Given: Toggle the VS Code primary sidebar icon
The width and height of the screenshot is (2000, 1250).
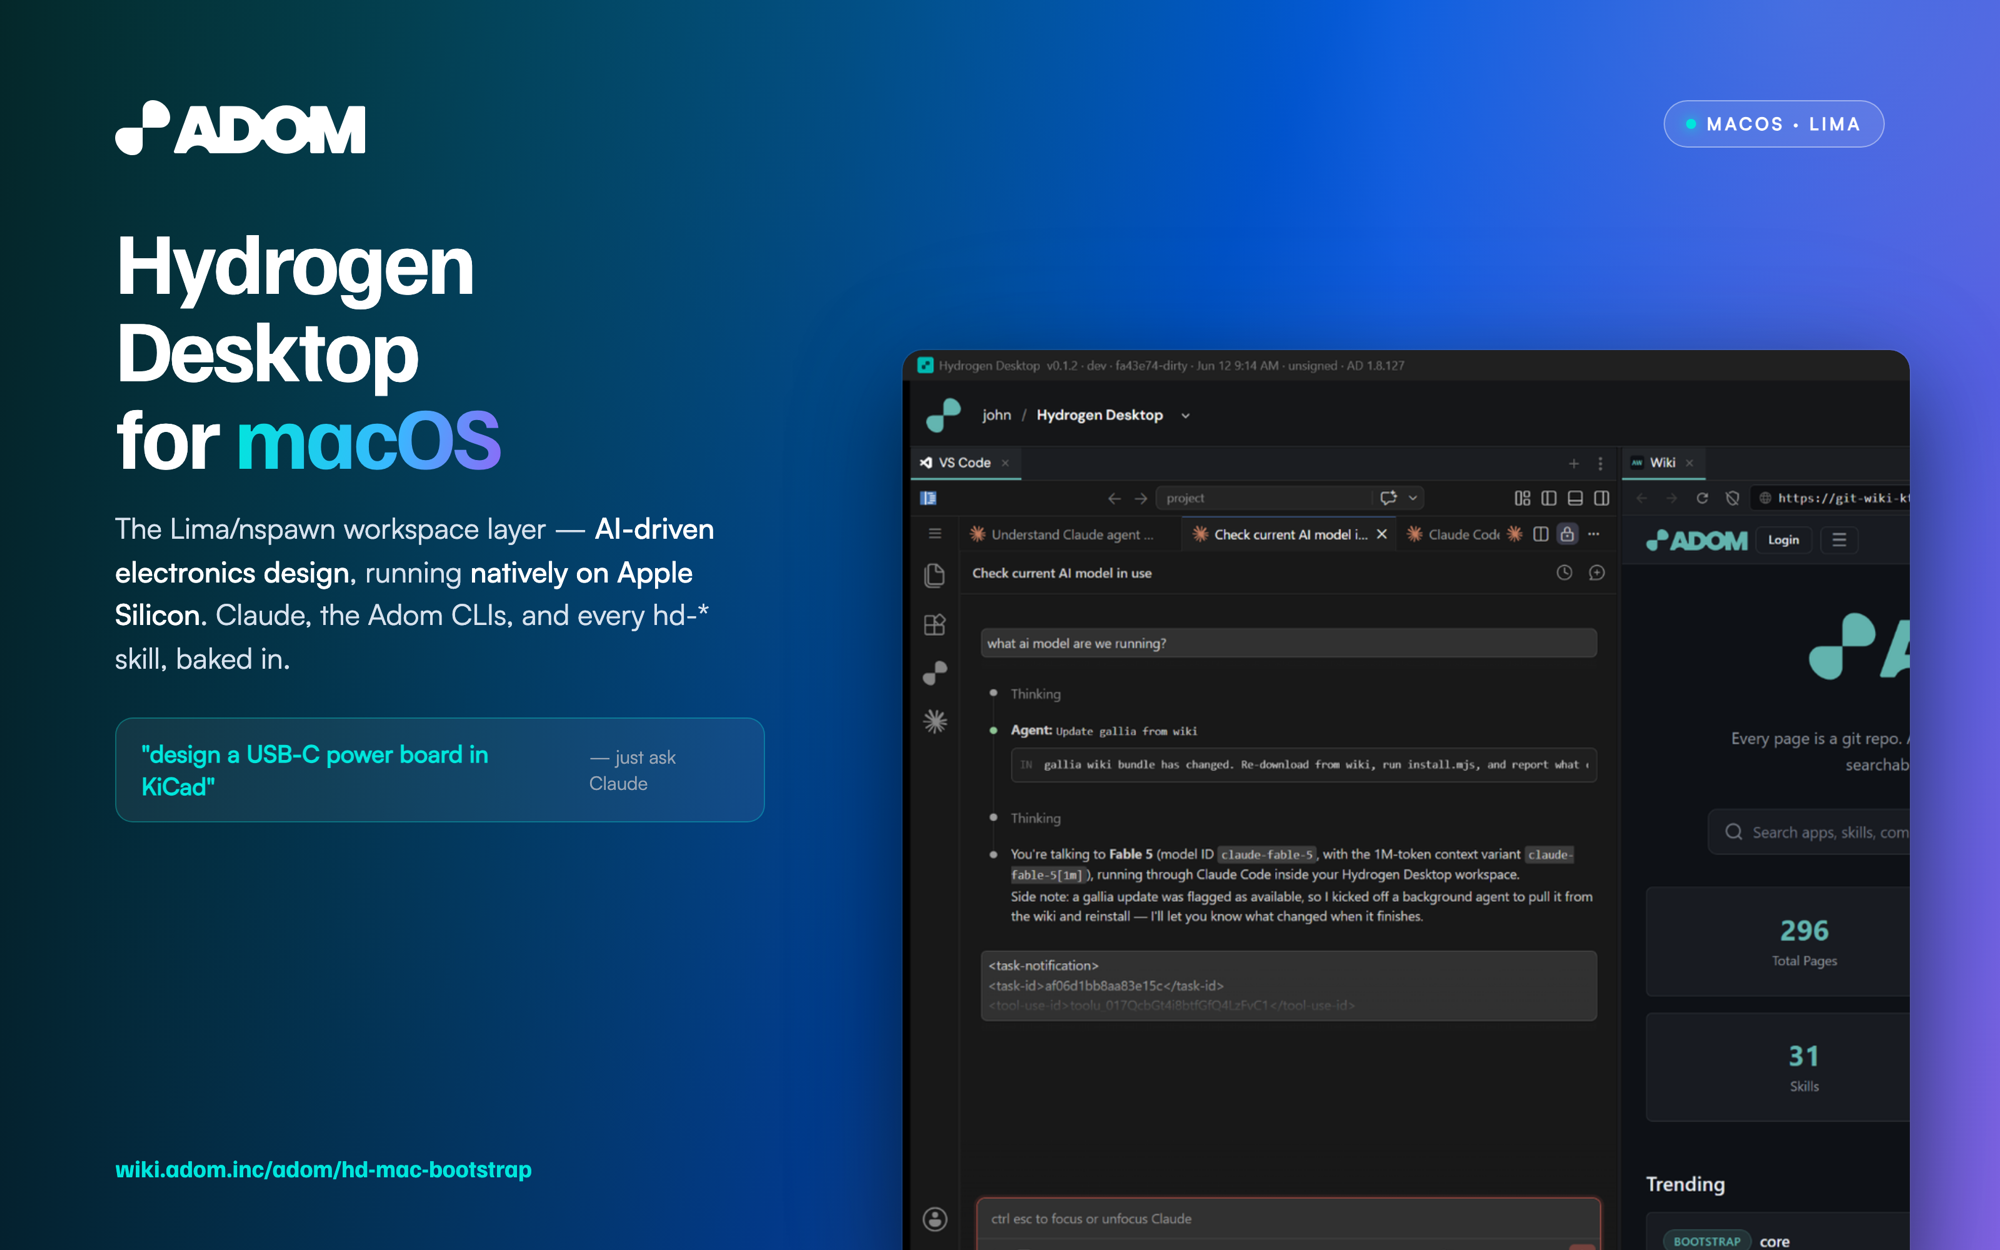Looking at the screenshot, I should click(x=928, y=498).
